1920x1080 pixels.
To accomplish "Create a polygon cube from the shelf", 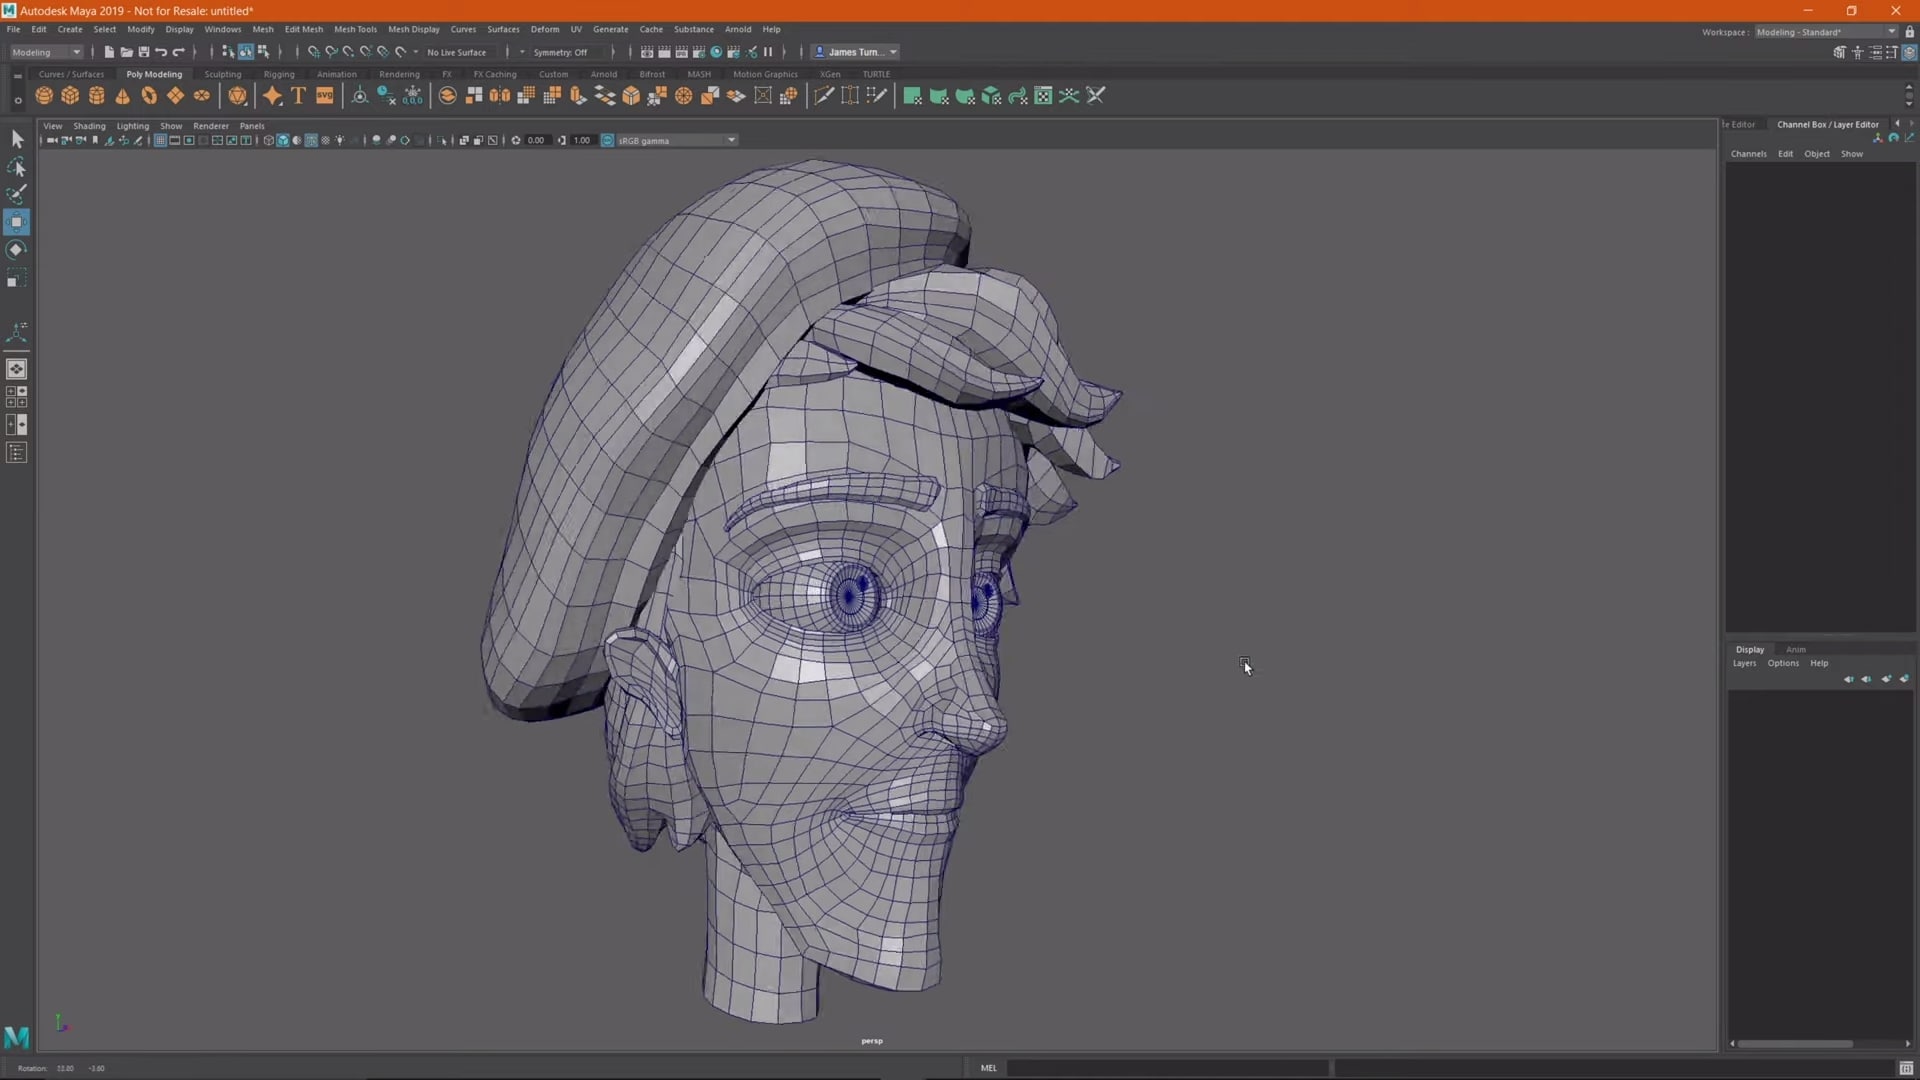I will pos(70,96).
